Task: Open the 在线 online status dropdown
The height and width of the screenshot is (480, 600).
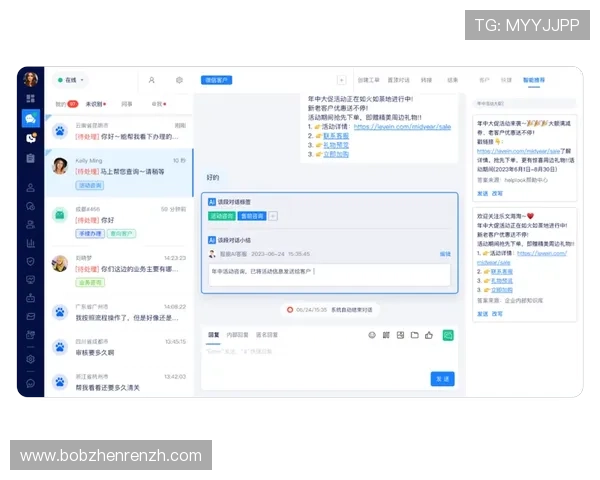Action: pos(70,80)
